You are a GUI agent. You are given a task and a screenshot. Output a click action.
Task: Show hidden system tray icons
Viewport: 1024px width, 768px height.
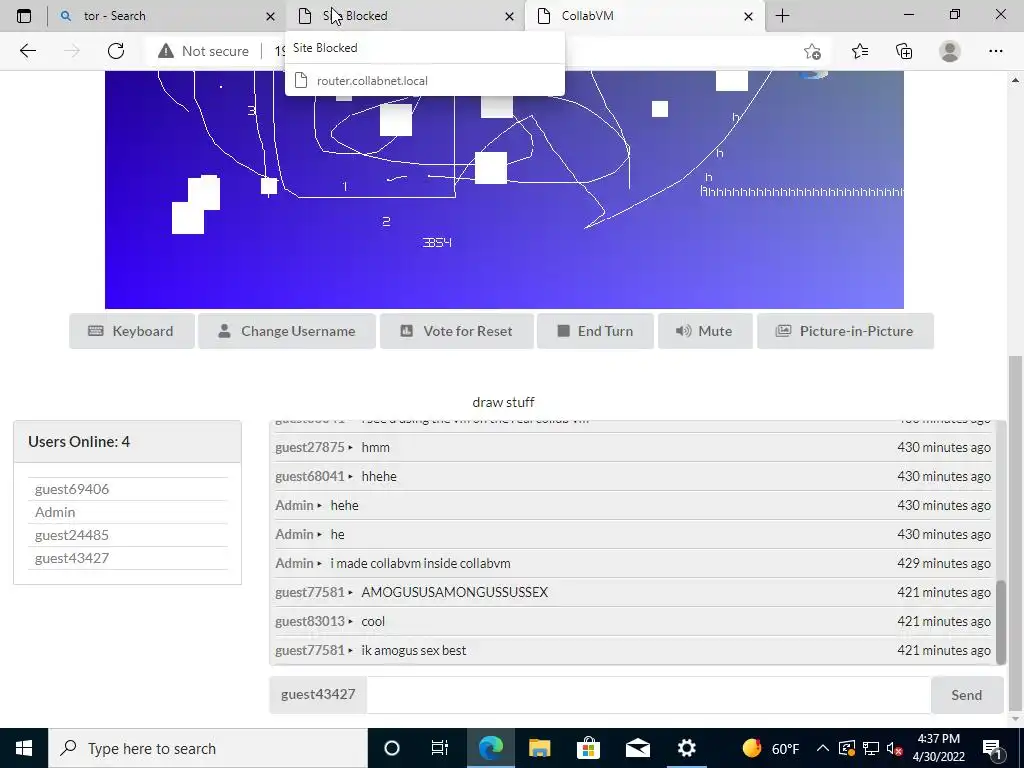[x=823, y=748]
